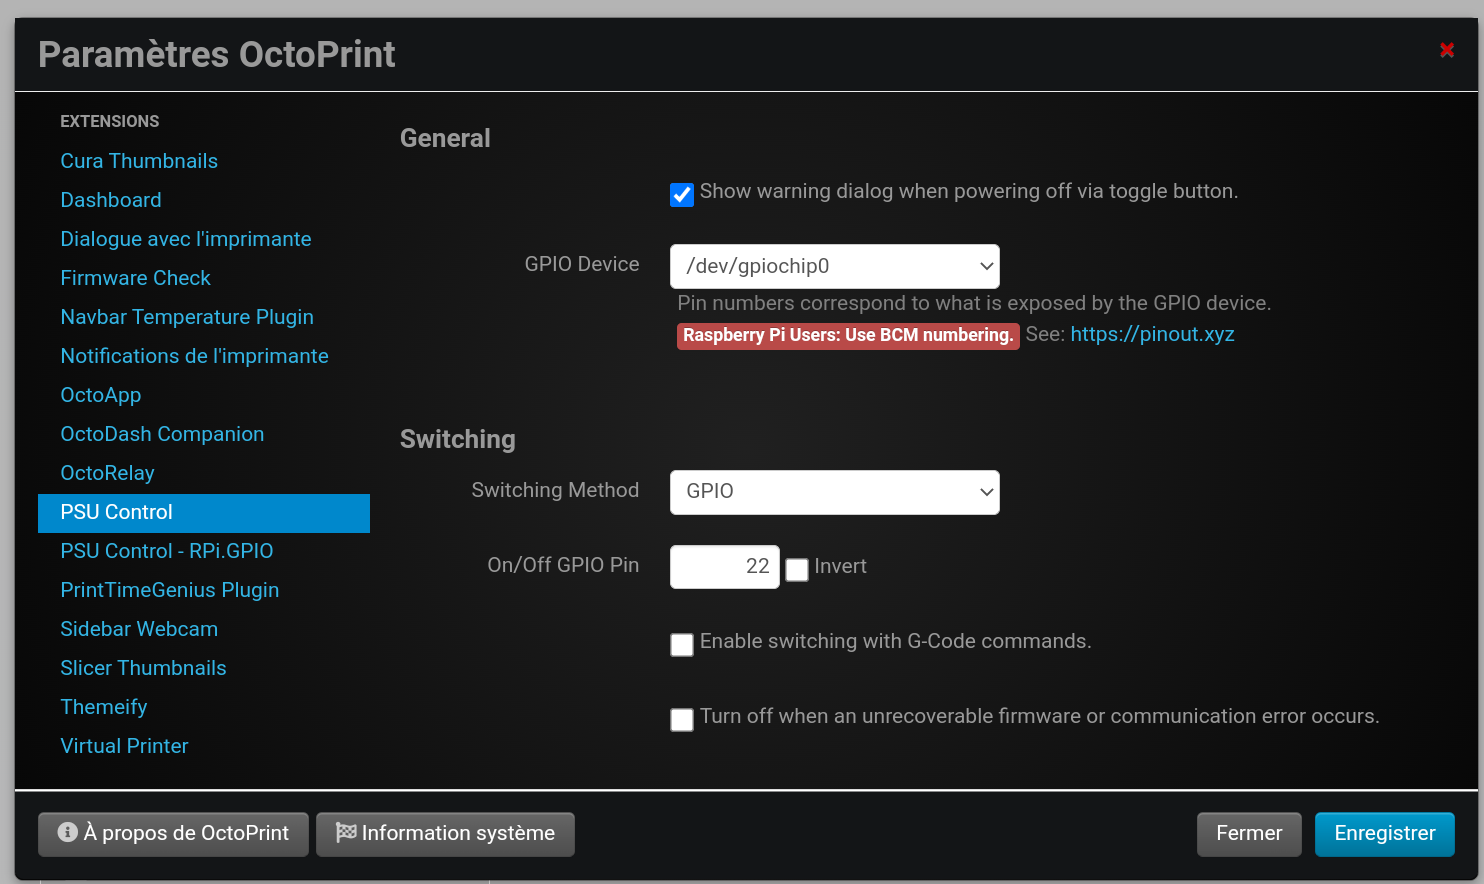Close the settings dialog with the red X
Image resolution: width=1484 pixels, height=884 pixels.
[x=1446, y=50]
